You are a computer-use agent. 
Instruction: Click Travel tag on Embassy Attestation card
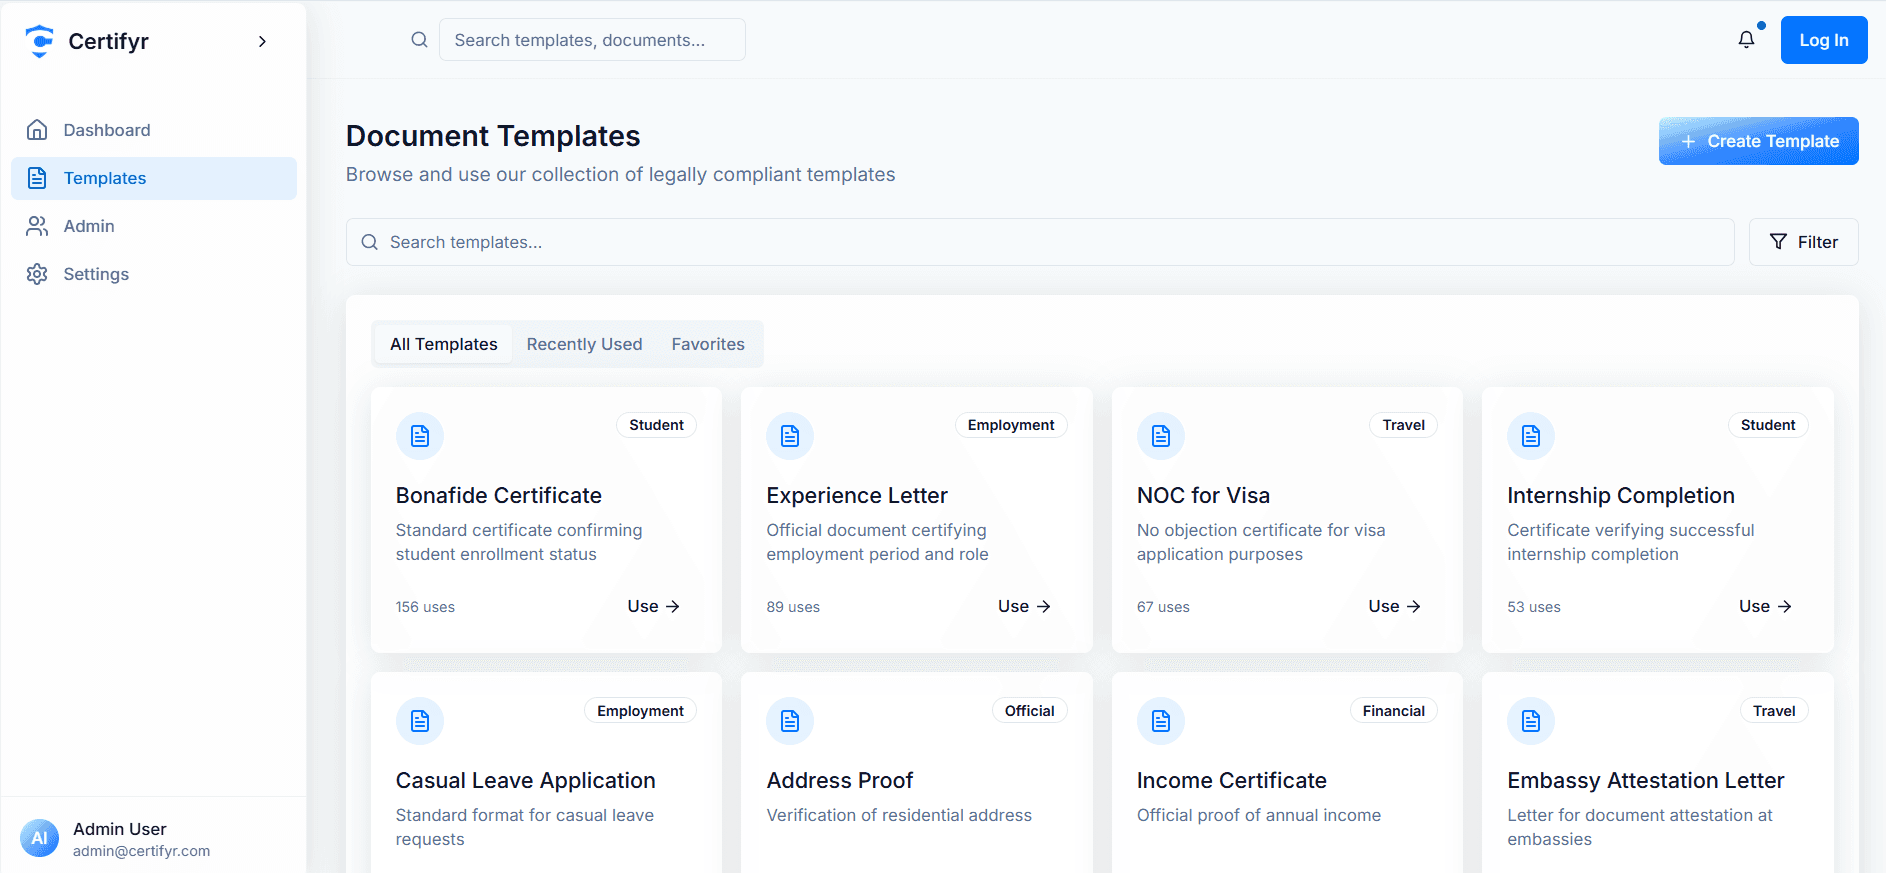coord(1774,711)
